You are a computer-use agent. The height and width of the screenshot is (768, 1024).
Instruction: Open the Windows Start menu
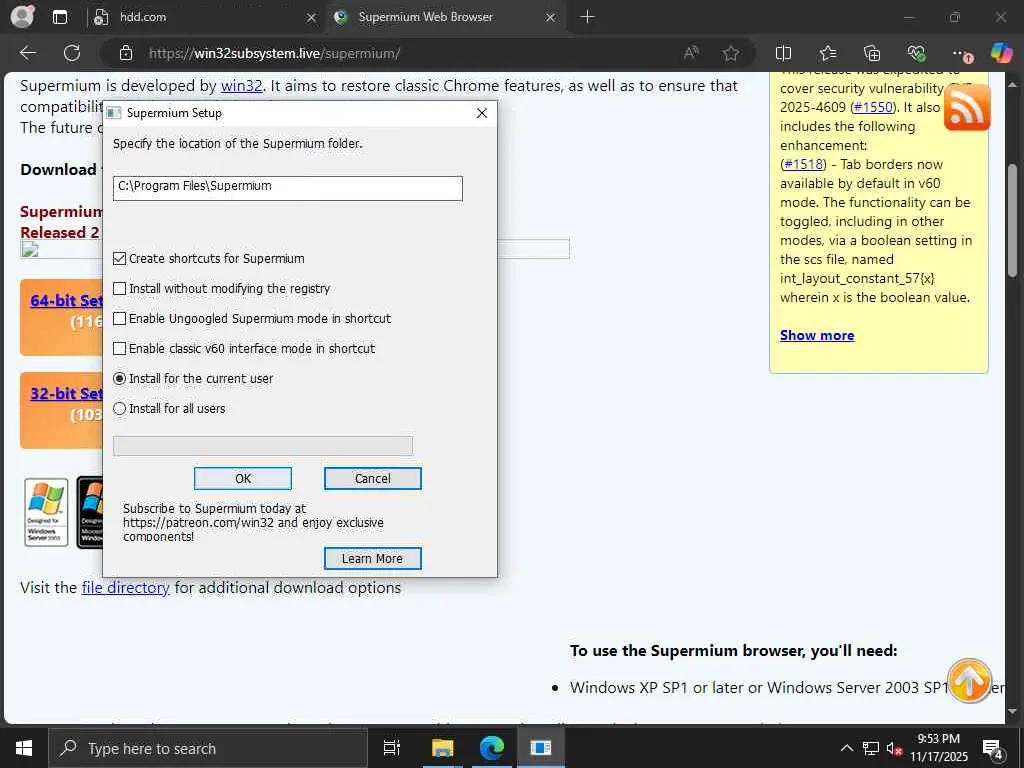pos(24,748)
